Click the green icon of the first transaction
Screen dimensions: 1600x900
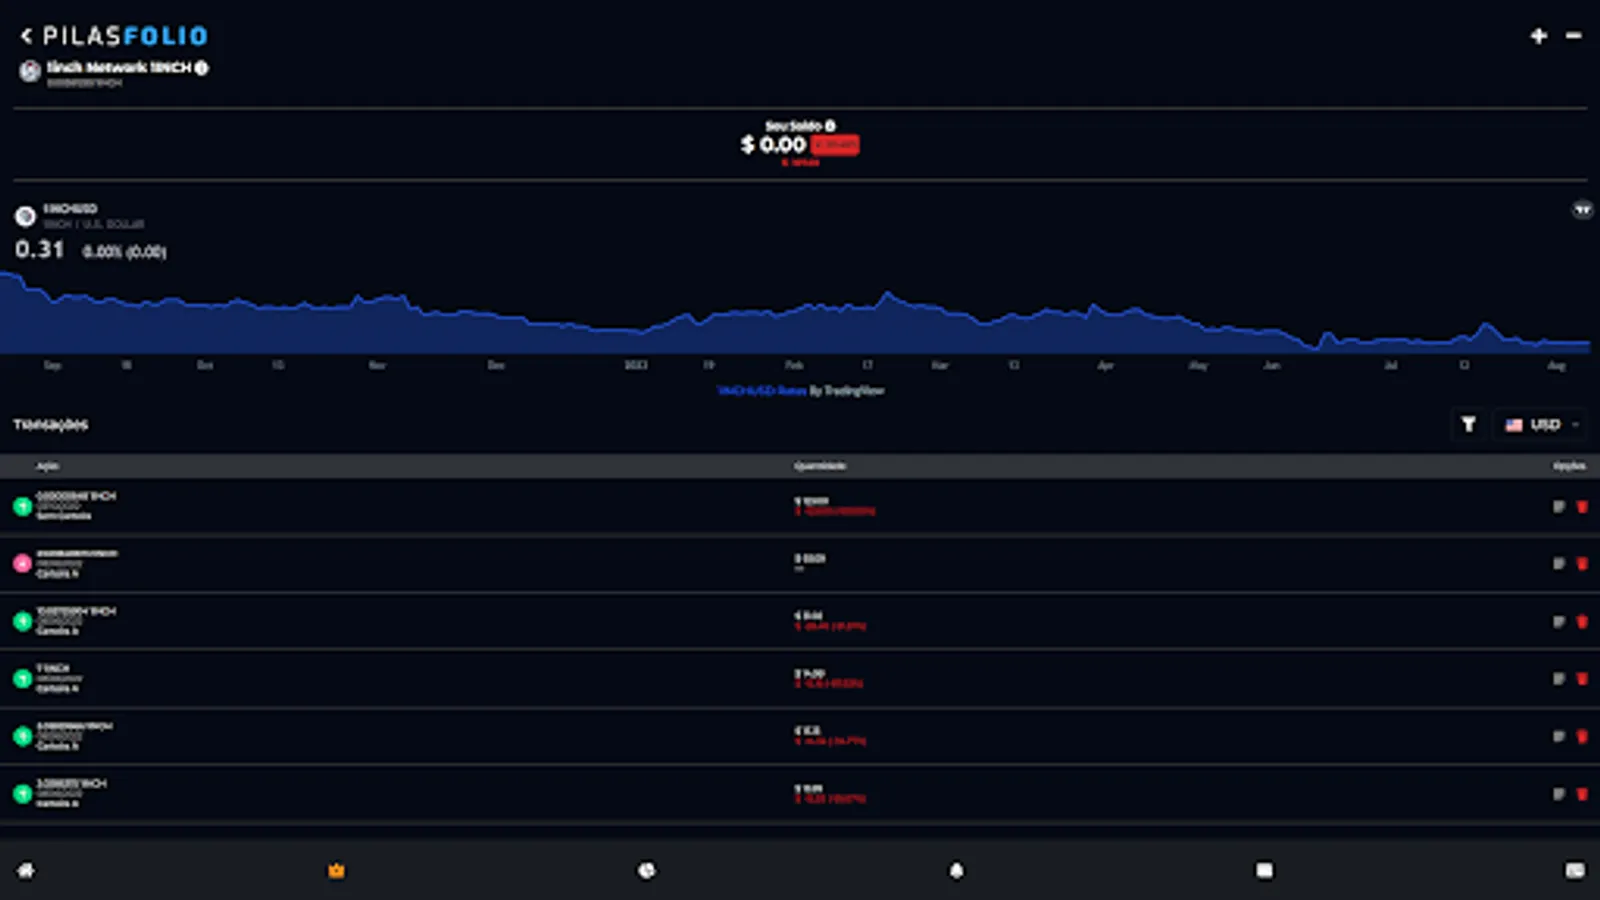[x=22, y=507]
